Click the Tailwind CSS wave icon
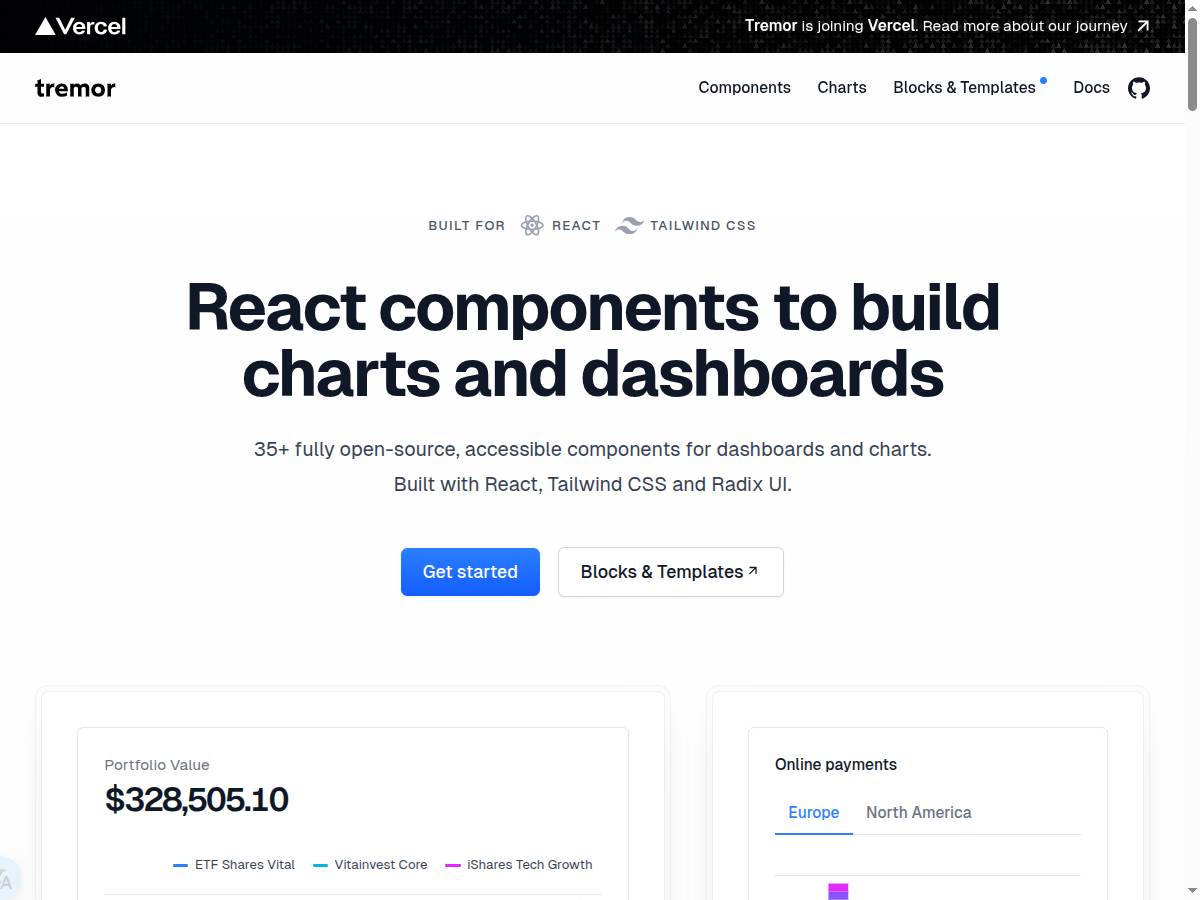The height and width of the screenshot is (900, 1200). click(629, 225)
